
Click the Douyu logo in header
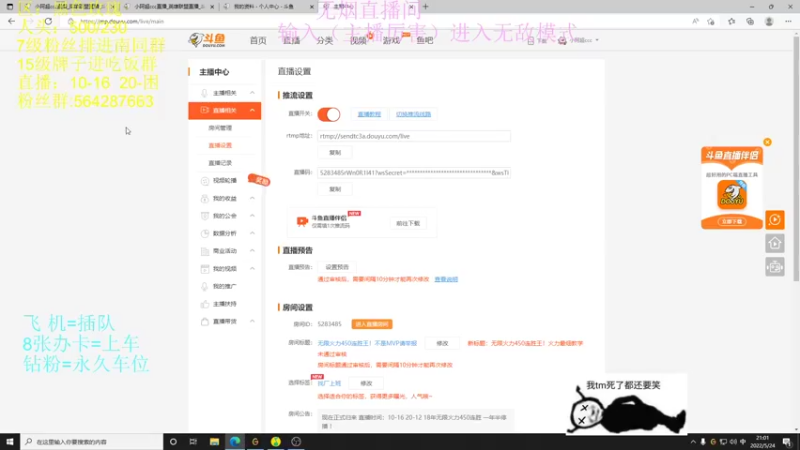point(207,40)
